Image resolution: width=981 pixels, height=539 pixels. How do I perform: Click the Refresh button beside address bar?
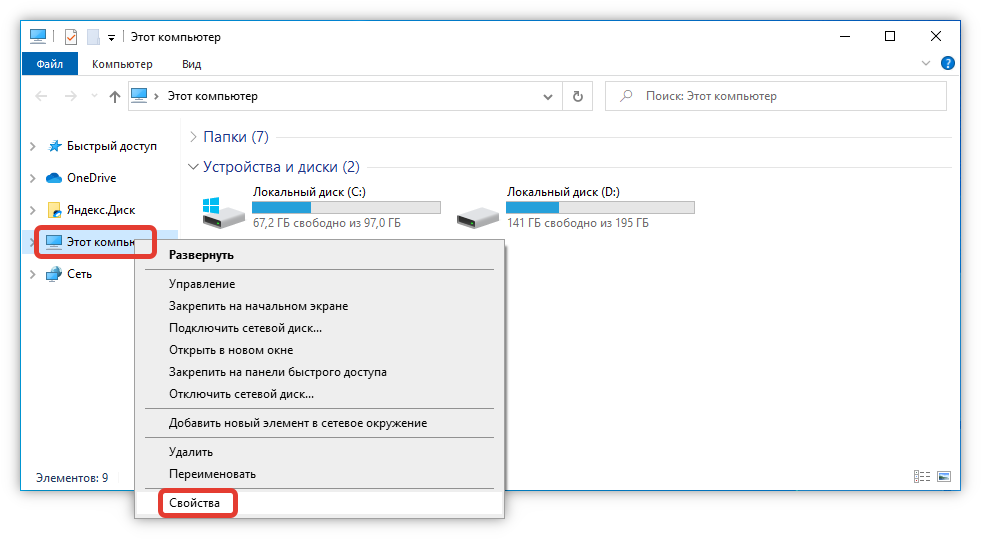click(577, 97)
